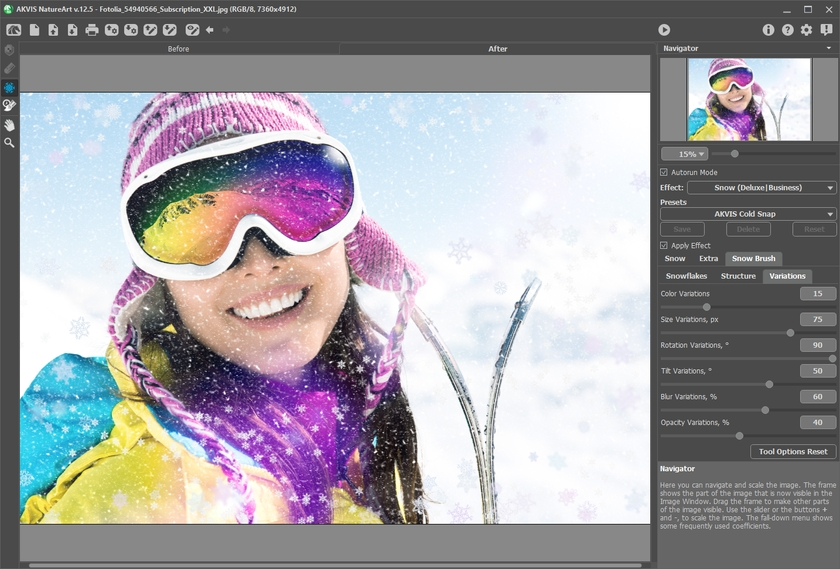This screenshot has height=569, width=840.
Task: Show program info via info icon
Action: click(x=768, y=30)
